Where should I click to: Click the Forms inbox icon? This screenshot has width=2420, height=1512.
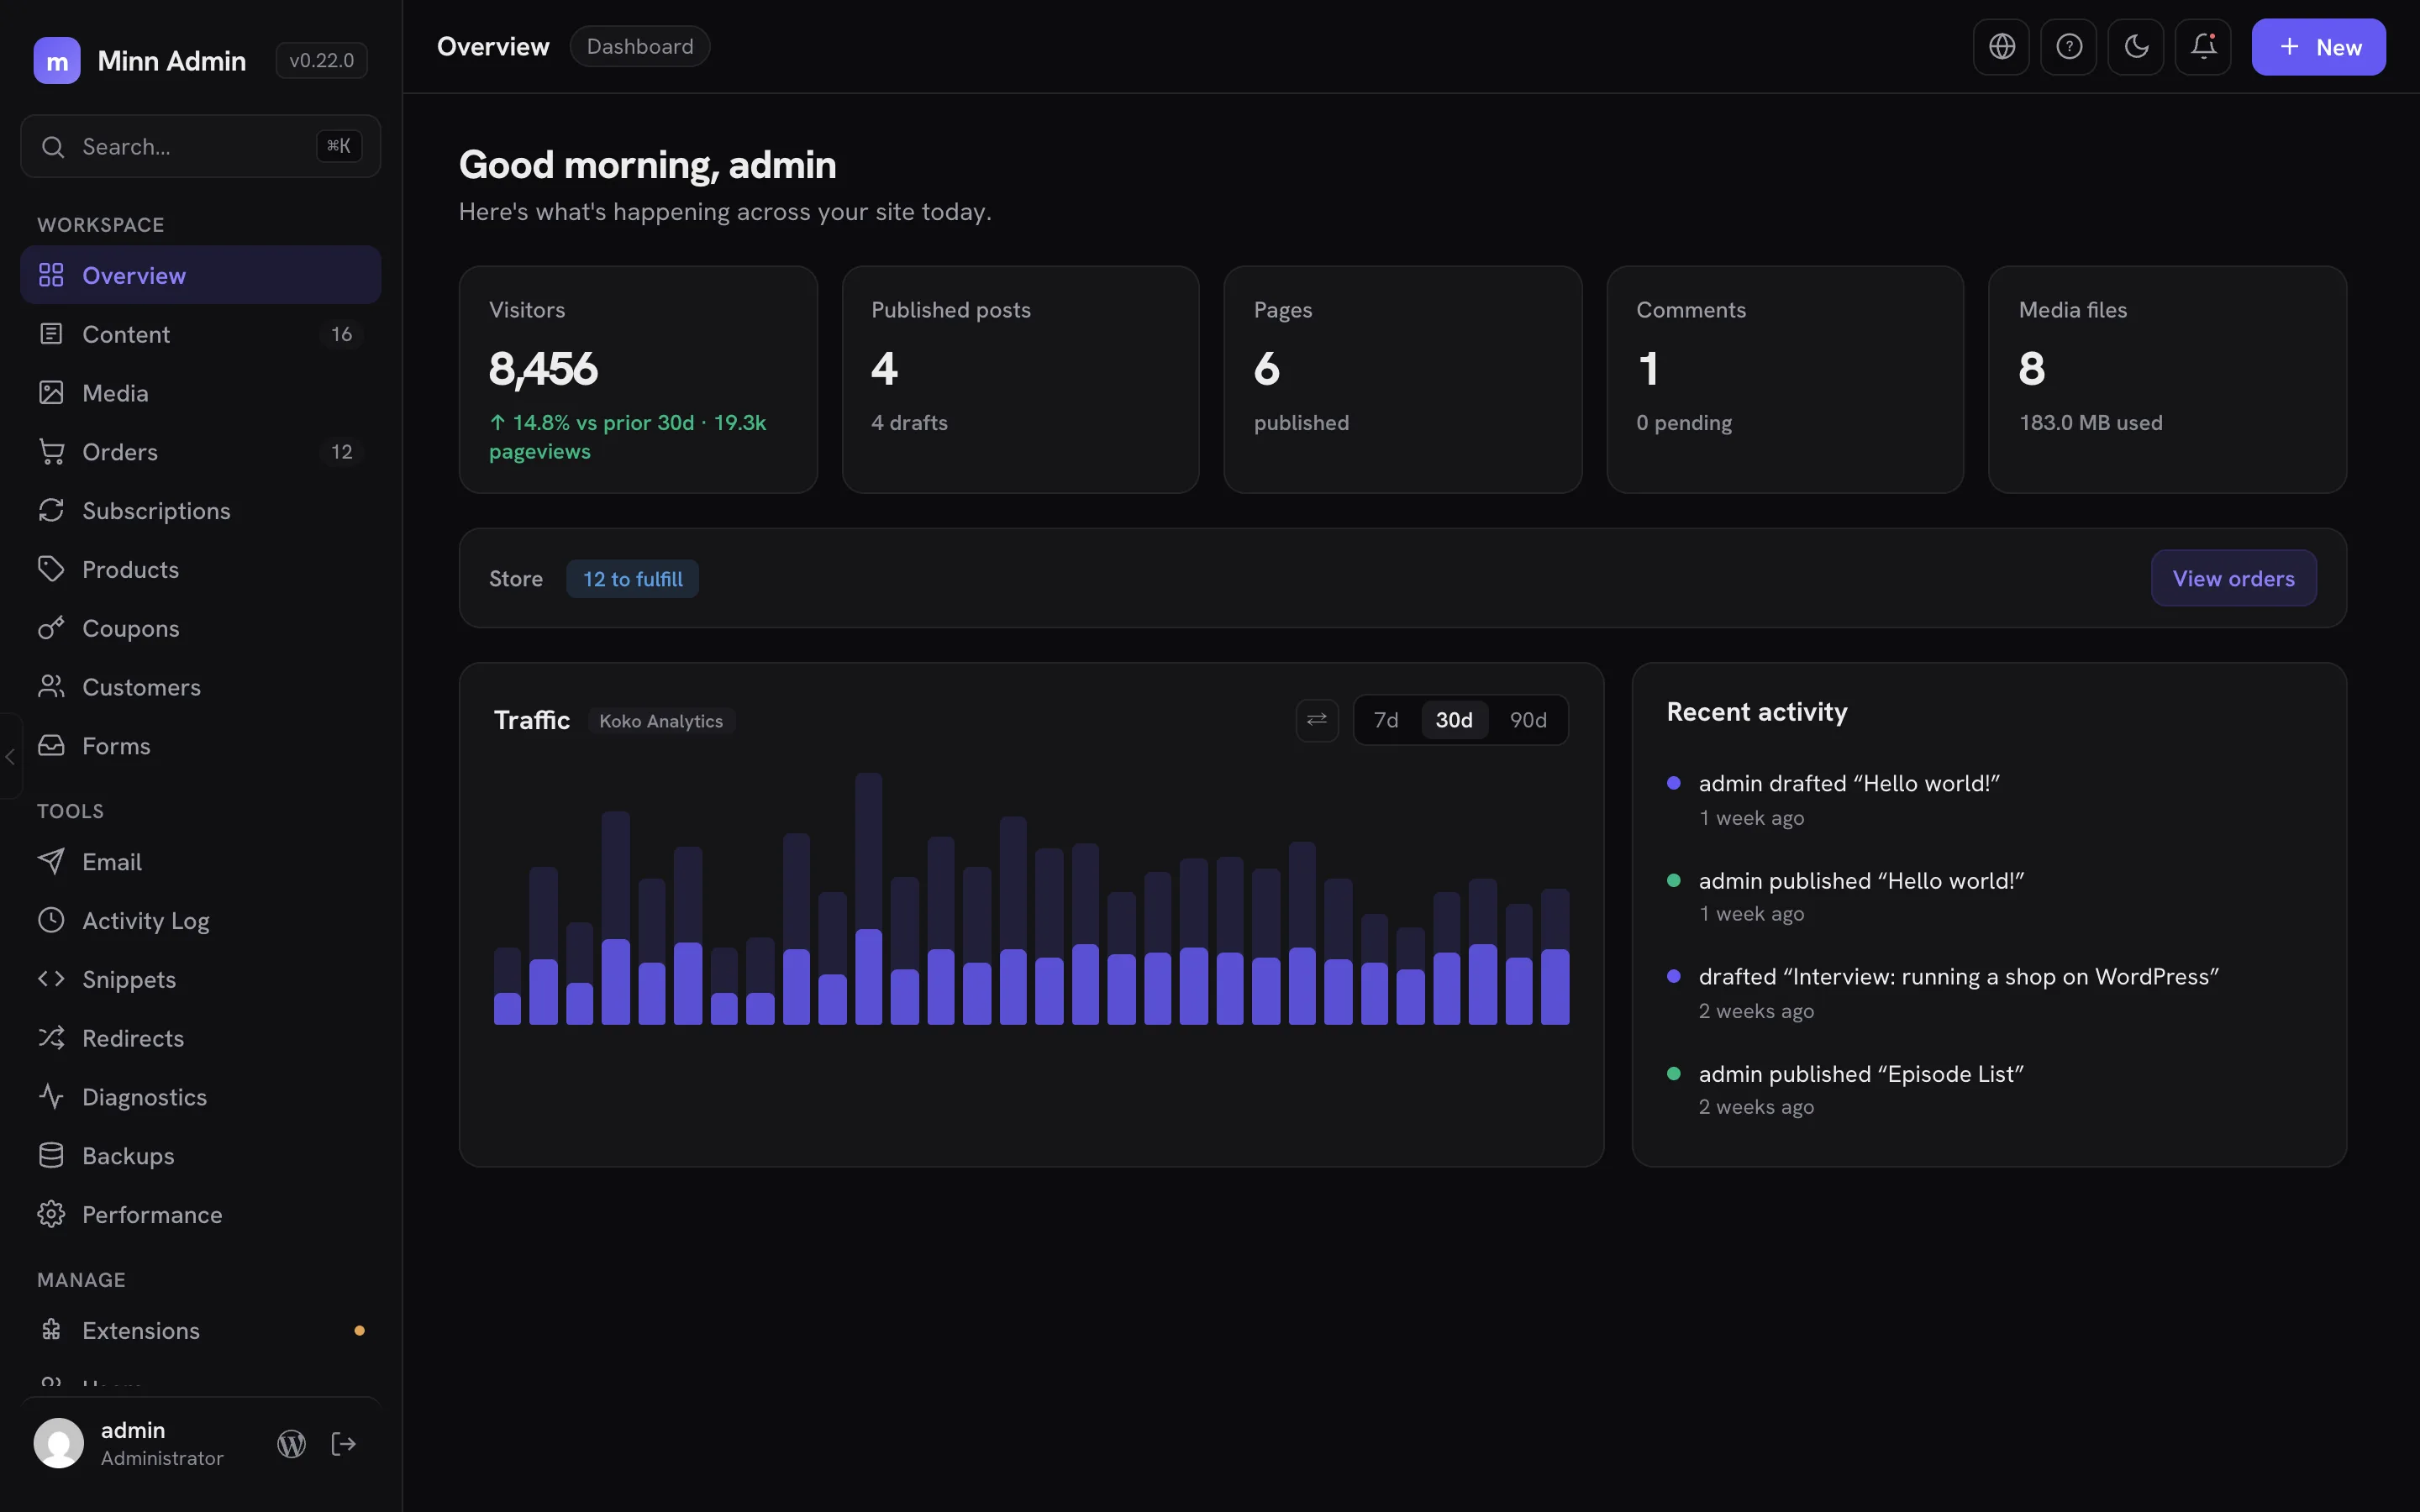click(51, 746)
